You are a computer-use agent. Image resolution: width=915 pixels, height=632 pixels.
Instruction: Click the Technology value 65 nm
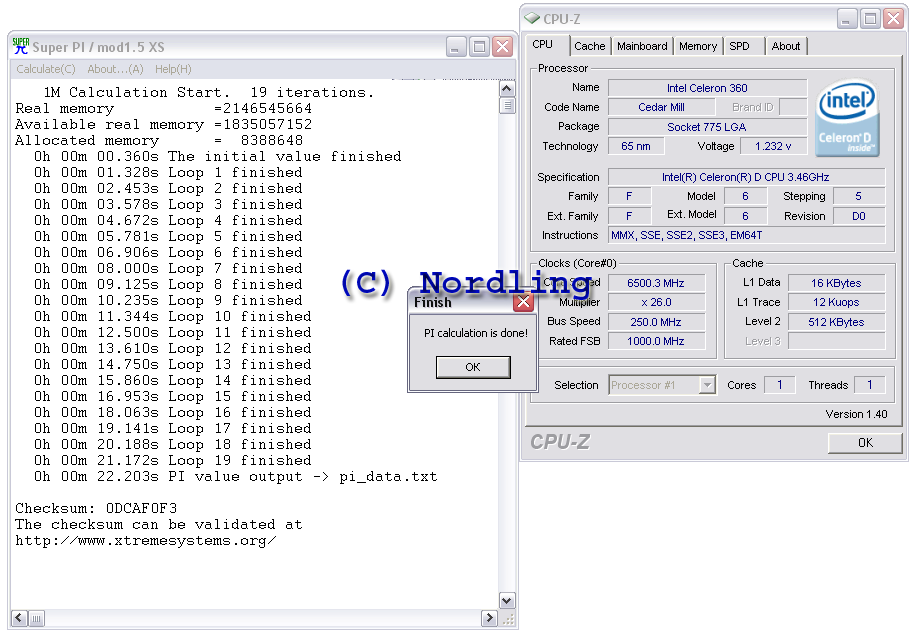pos(635,146)
